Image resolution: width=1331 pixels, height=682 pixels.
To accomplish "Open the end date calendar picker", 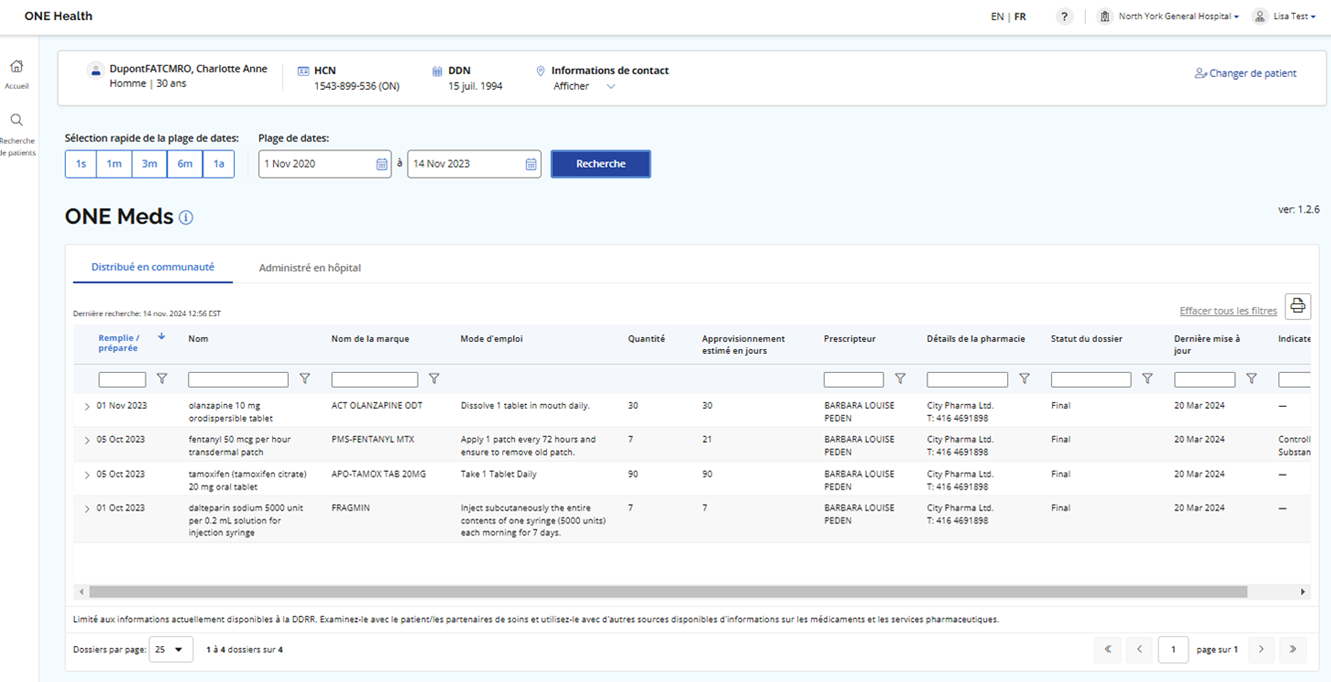I will (531, 164).
